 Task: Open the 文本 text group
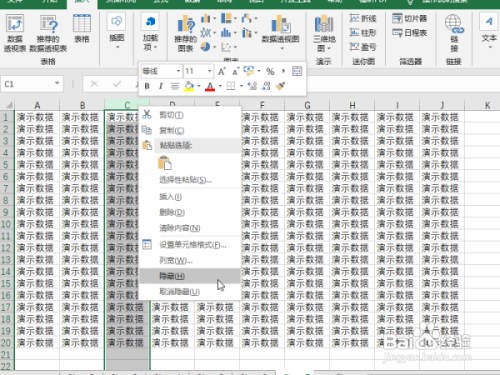(489, 31)
